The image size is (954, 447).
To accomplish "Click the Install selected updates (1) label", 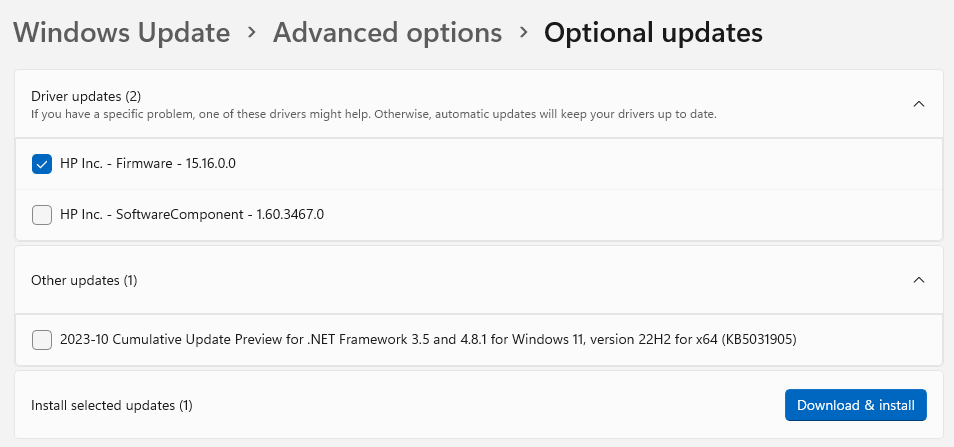I will tap(112, 405).
